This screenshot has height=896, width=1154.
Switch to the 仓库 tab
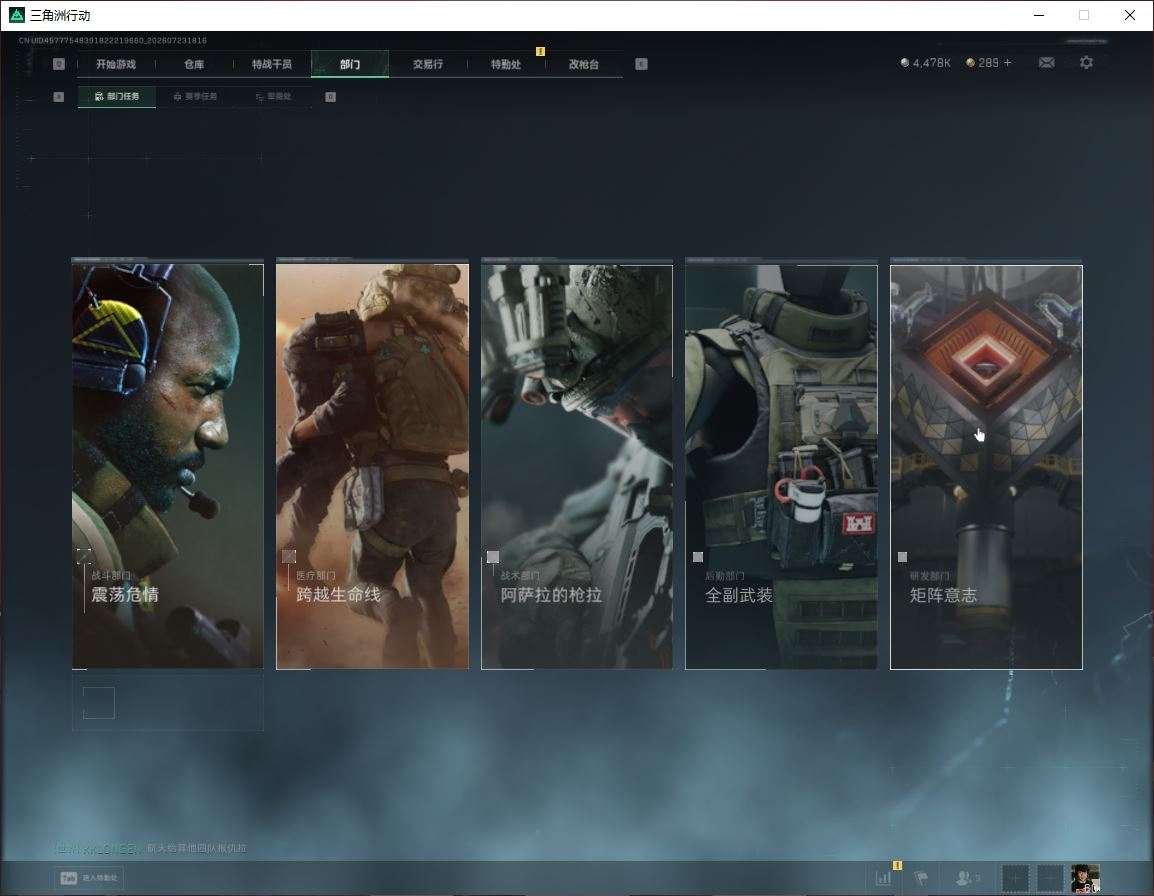(194, 64)
